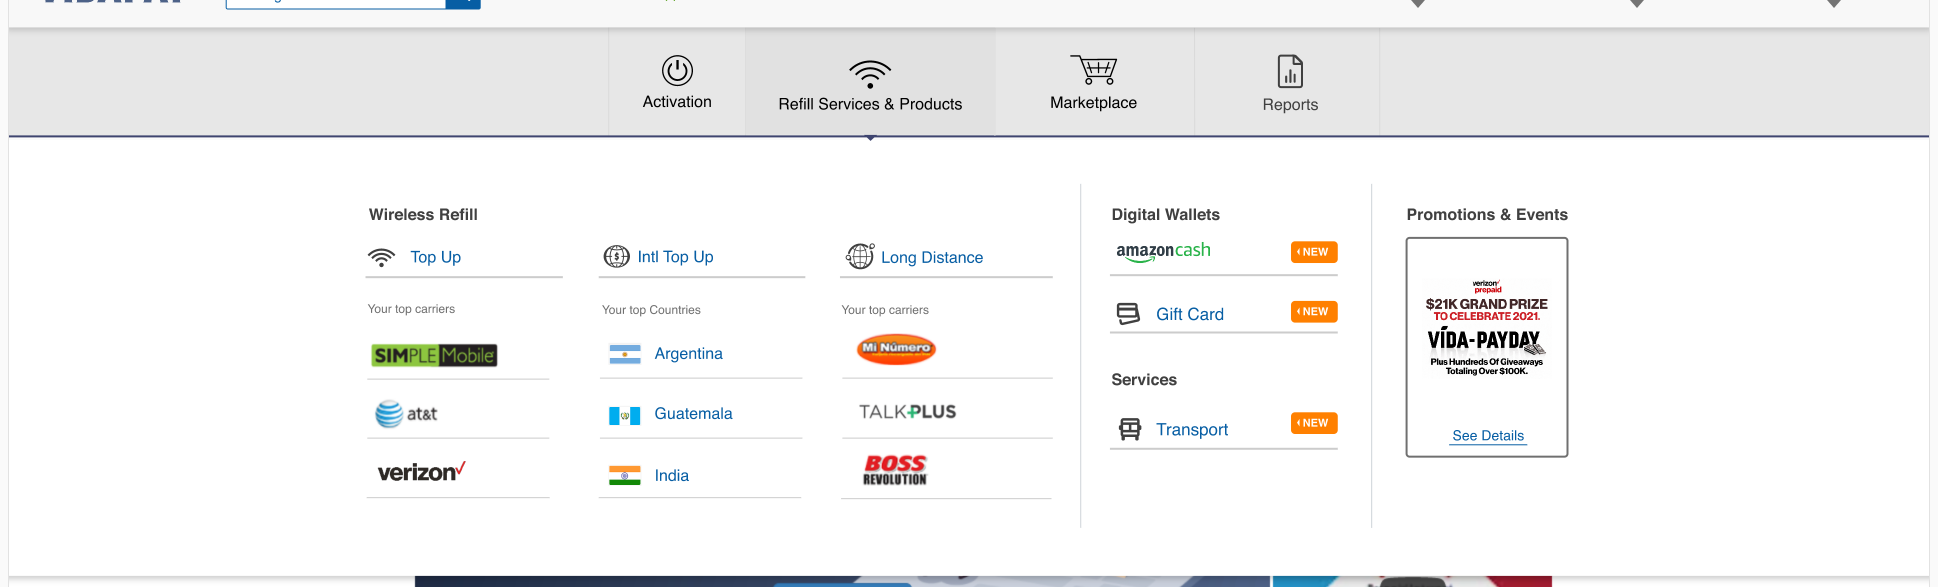Open the Marketplace cart icon
1938x587 pixels.
point(1093,71)
